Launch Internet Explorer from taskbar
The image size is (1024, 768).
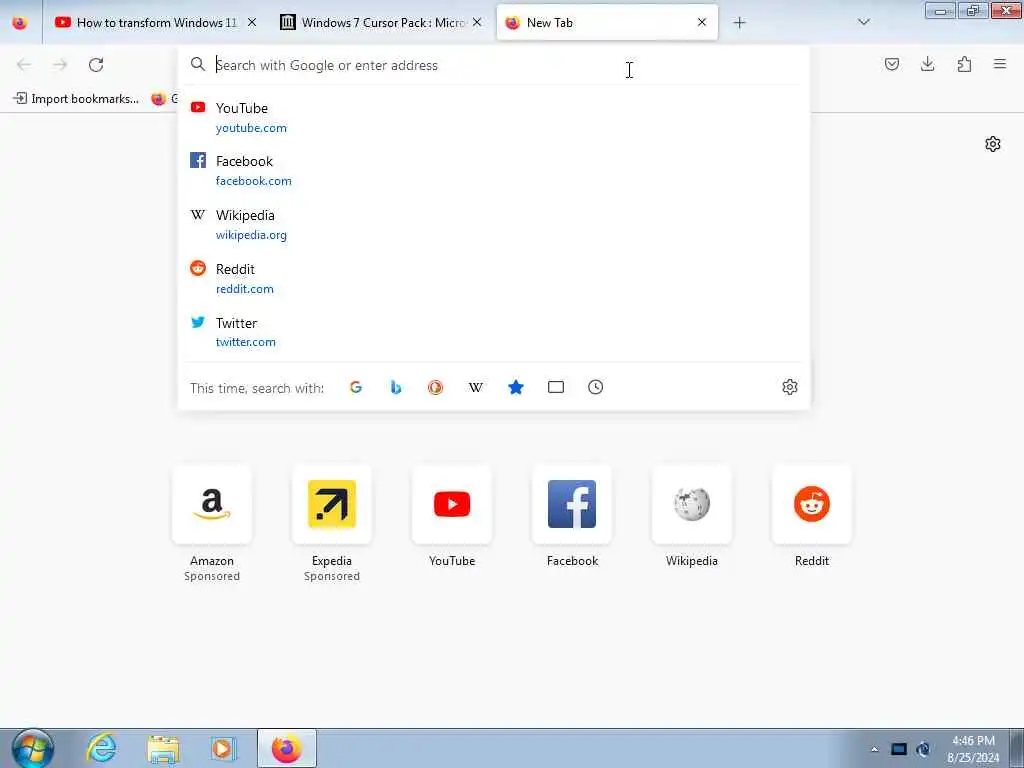tap(102, 748)
